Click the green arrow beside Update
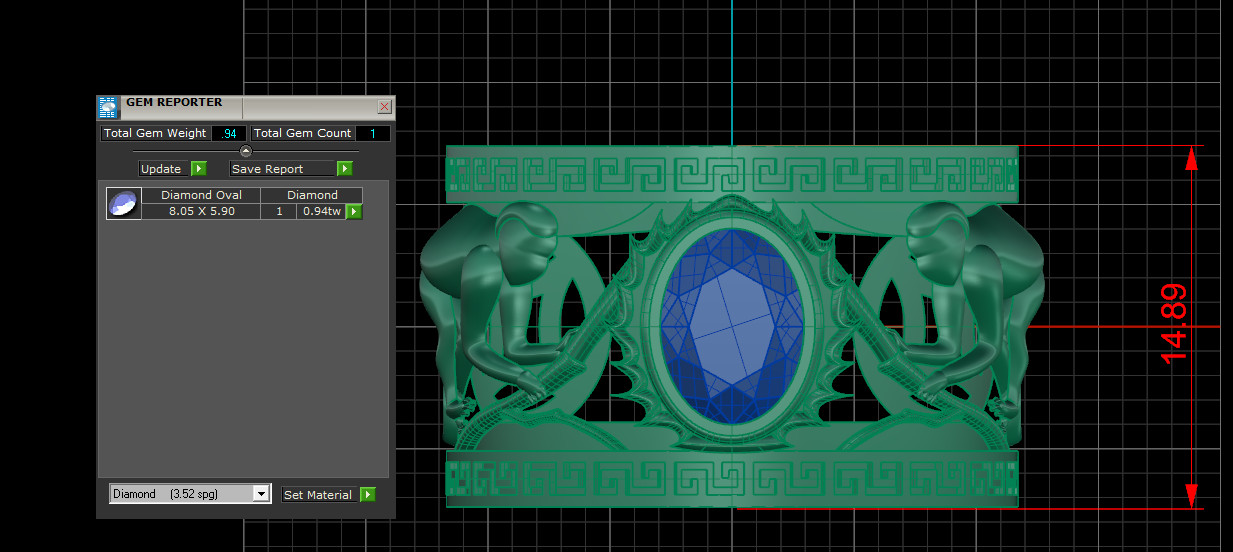Viewport: 1233px width, 552px height. click(198, 169)
